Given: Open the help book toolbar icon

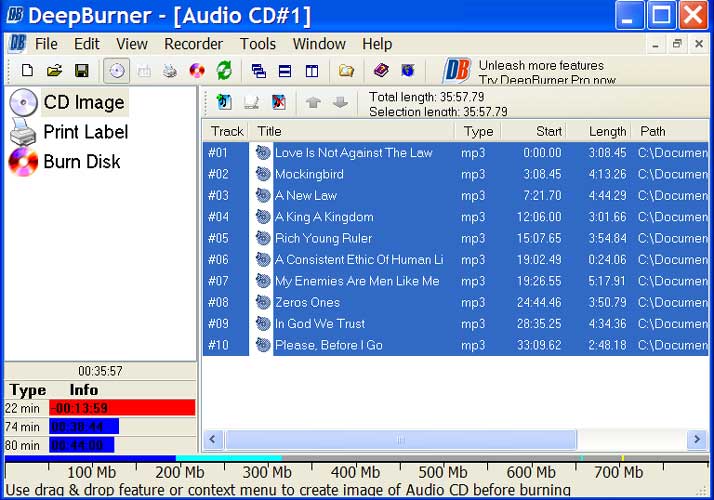Looking at the screenshot, I should point(381,70).
